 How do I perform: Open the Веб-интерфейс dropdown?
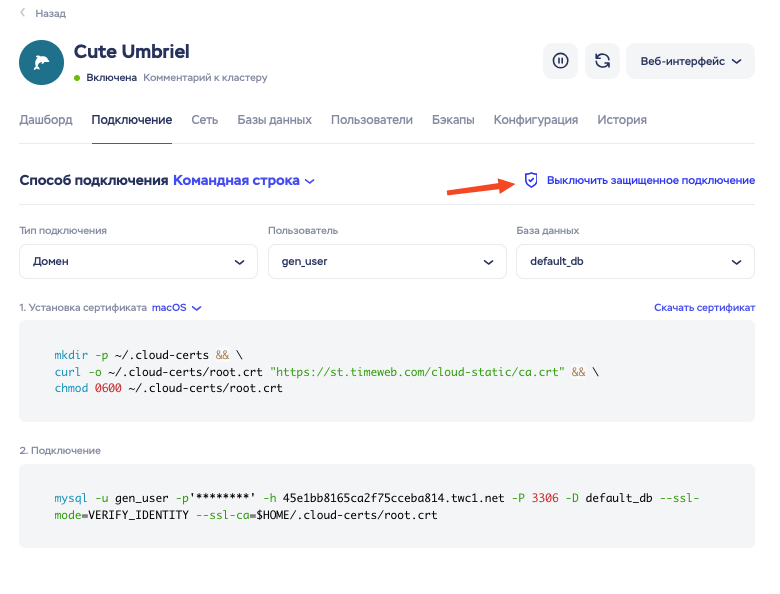[690, 61]
